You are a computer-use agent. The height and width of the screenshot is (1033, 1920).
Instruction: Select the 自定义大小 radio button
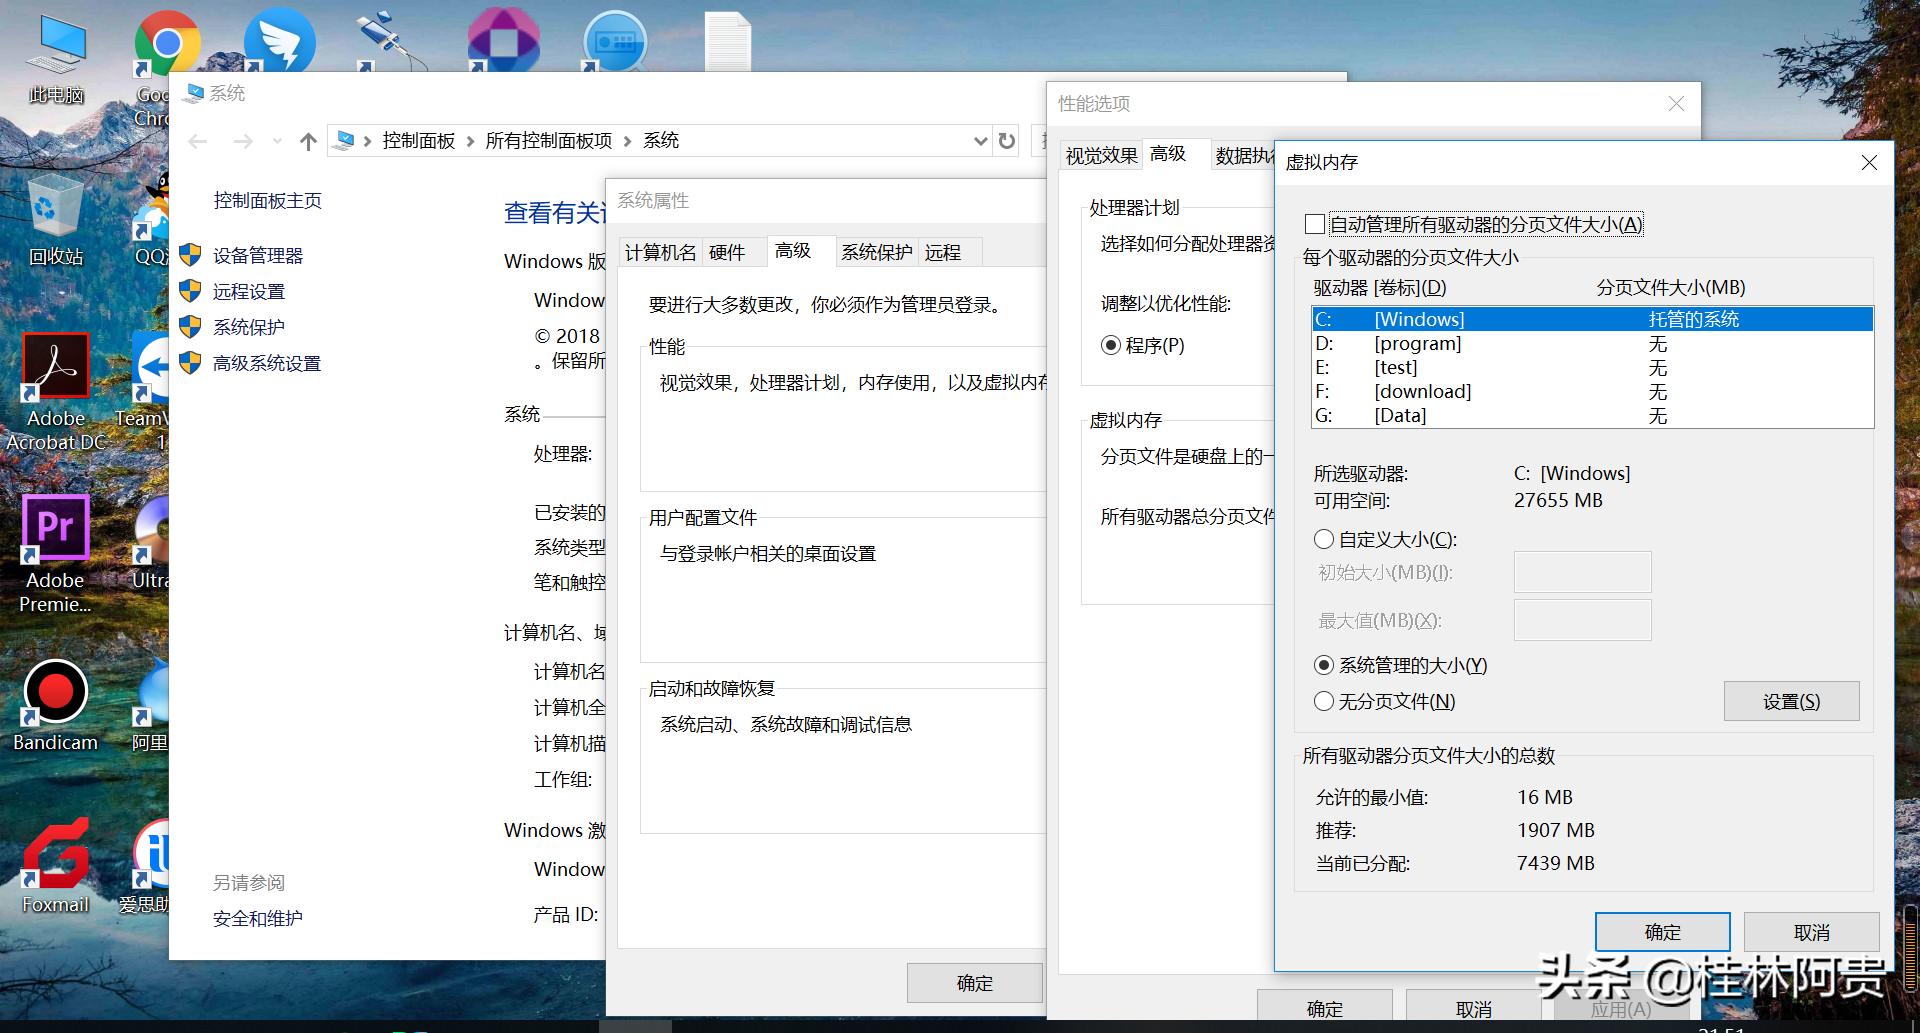pos(1323,539)
